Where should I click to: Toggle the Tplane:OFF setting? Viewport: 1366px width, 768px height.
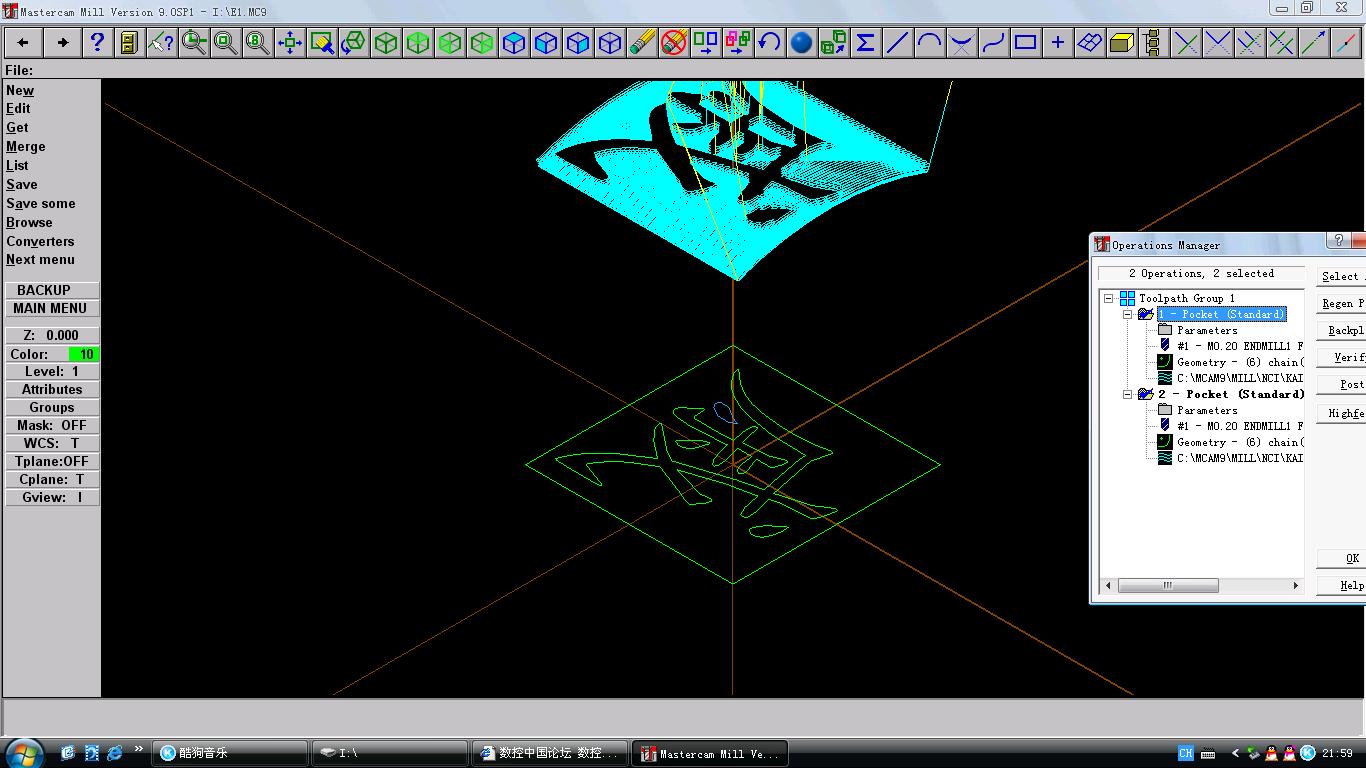coord(52,461)
